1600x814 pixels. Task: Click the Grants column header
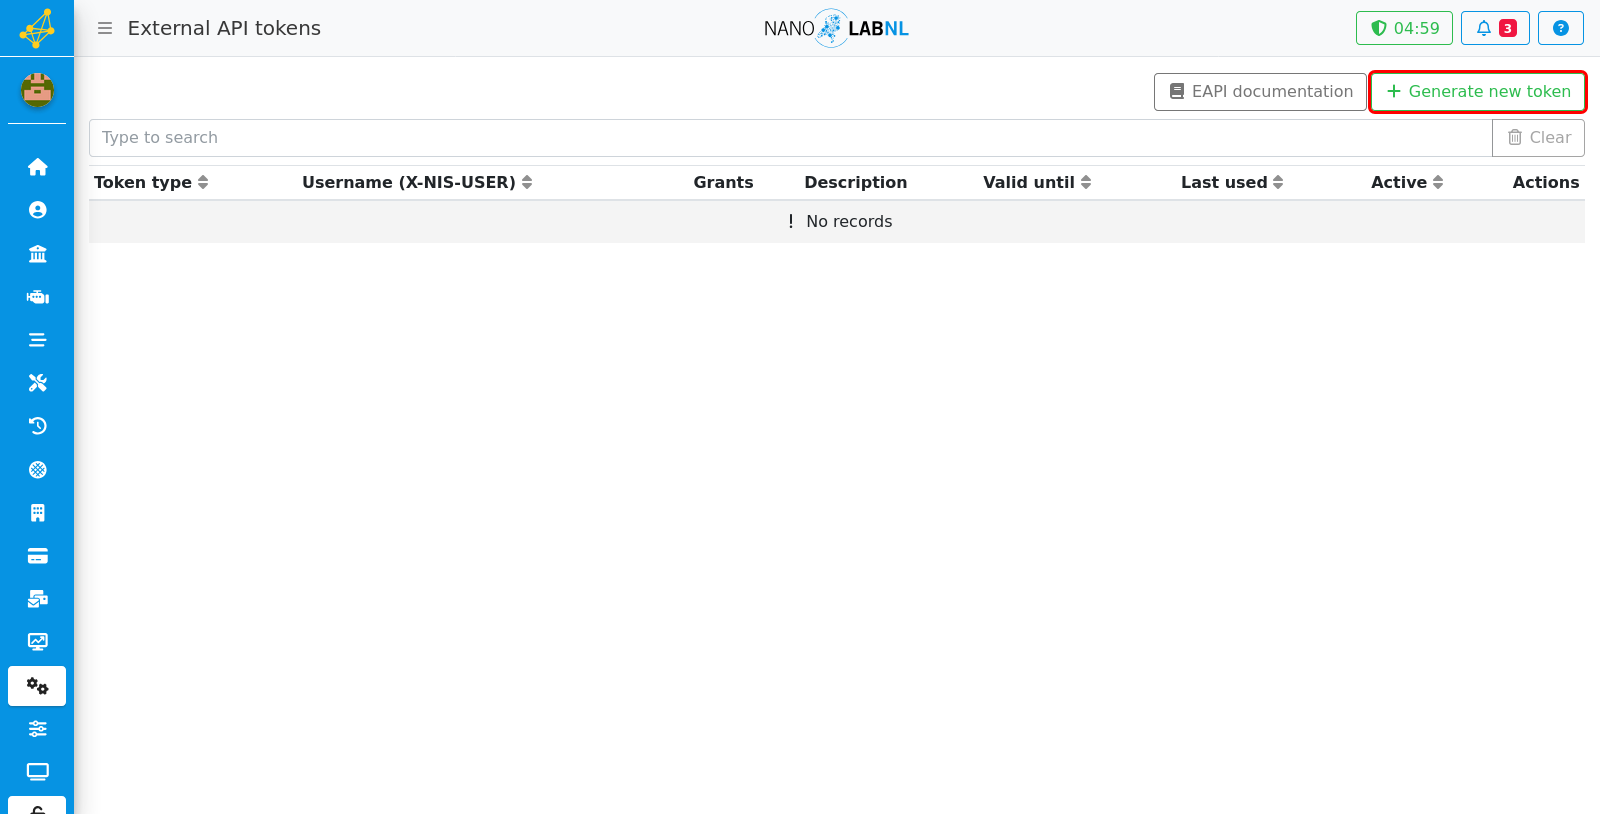point(723,182)
